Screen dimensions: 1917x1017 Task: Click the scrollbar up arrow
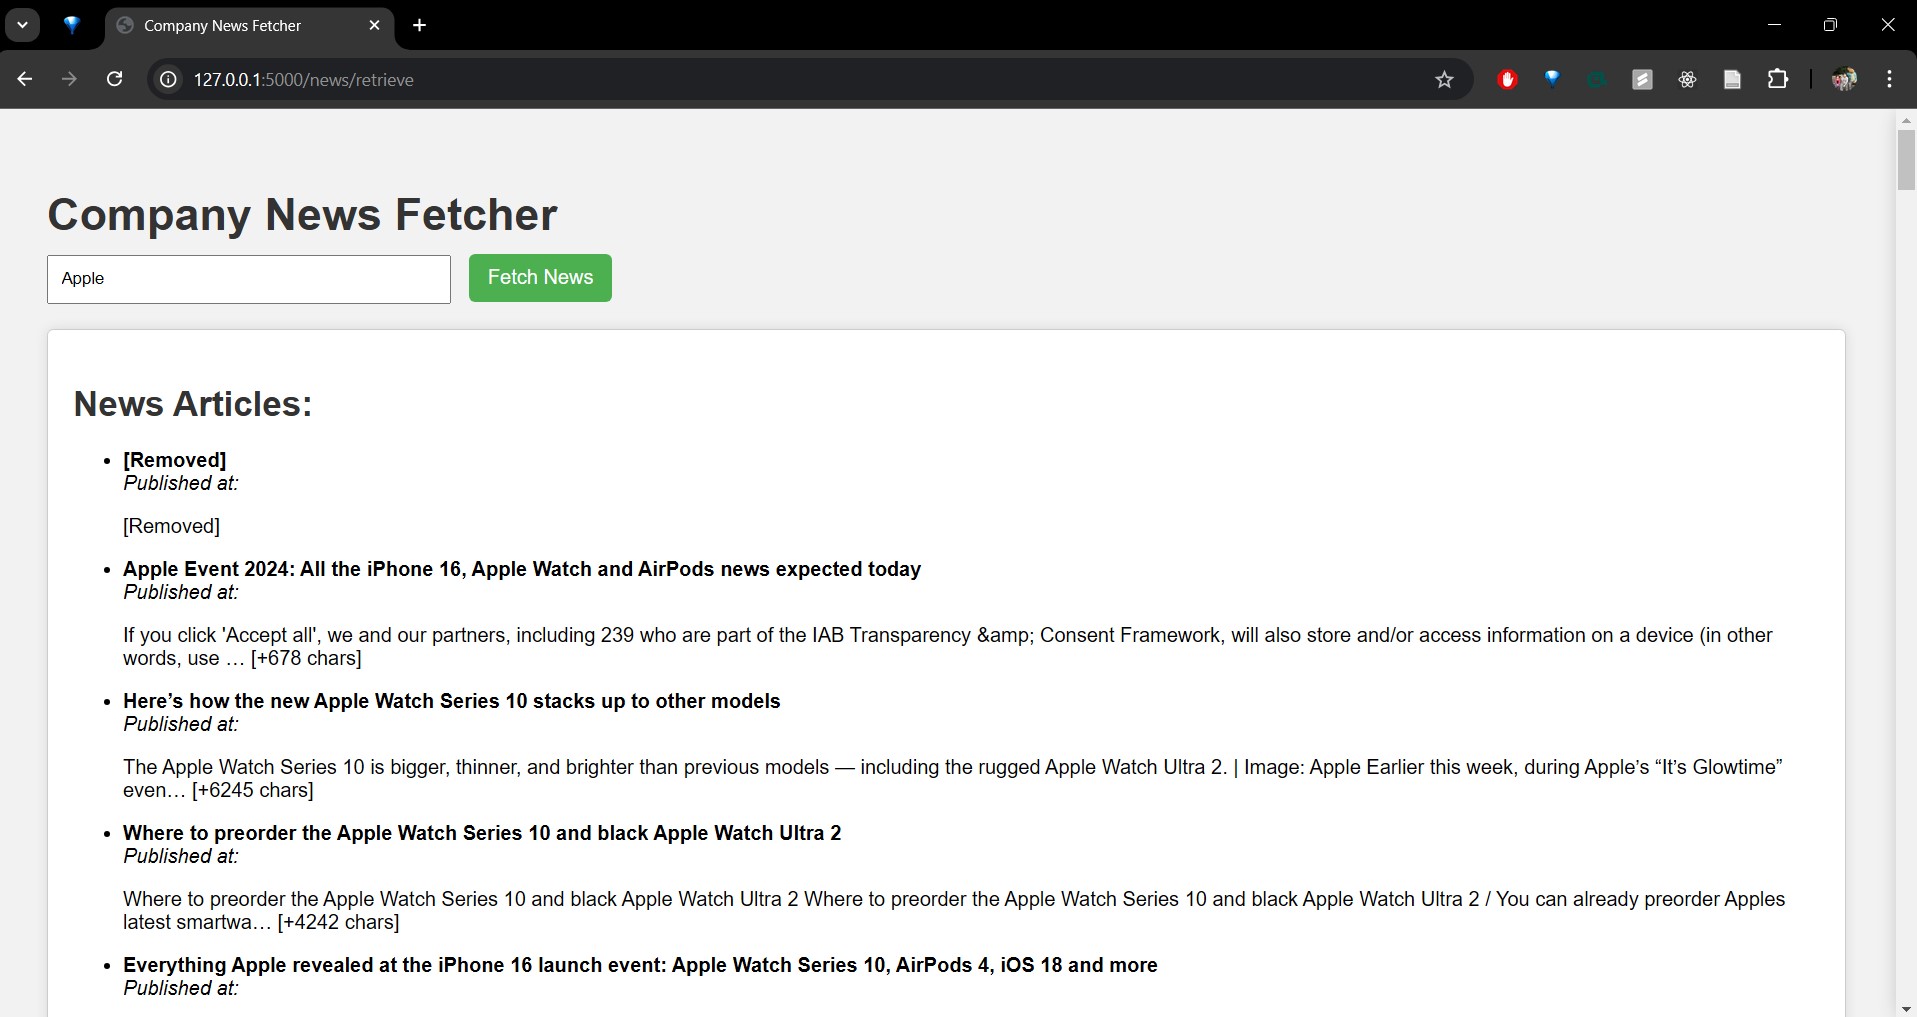1906,120
